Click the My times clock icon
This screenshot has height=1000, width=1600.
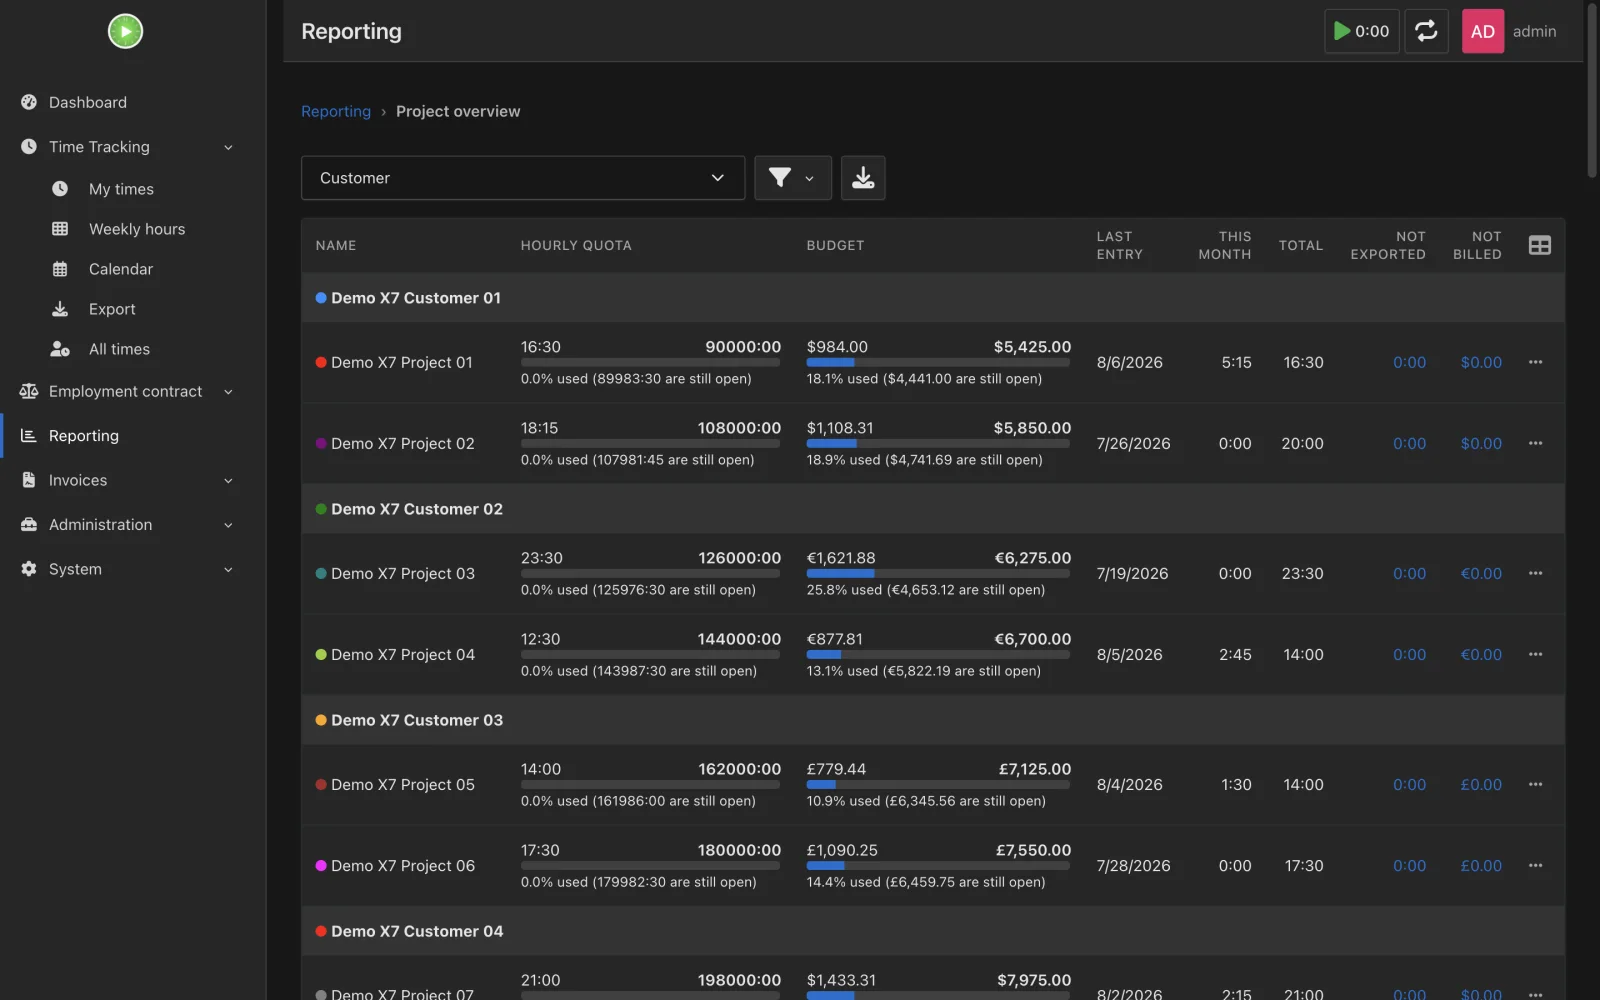60,189
